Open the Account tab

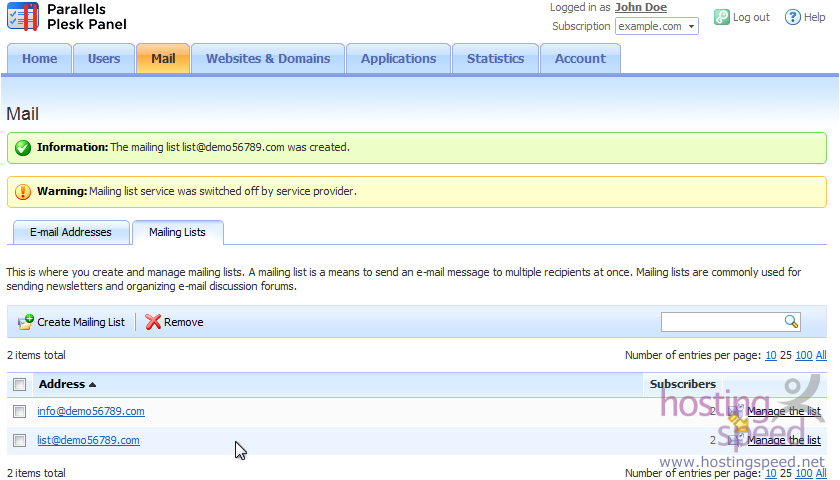coord(580,58)
